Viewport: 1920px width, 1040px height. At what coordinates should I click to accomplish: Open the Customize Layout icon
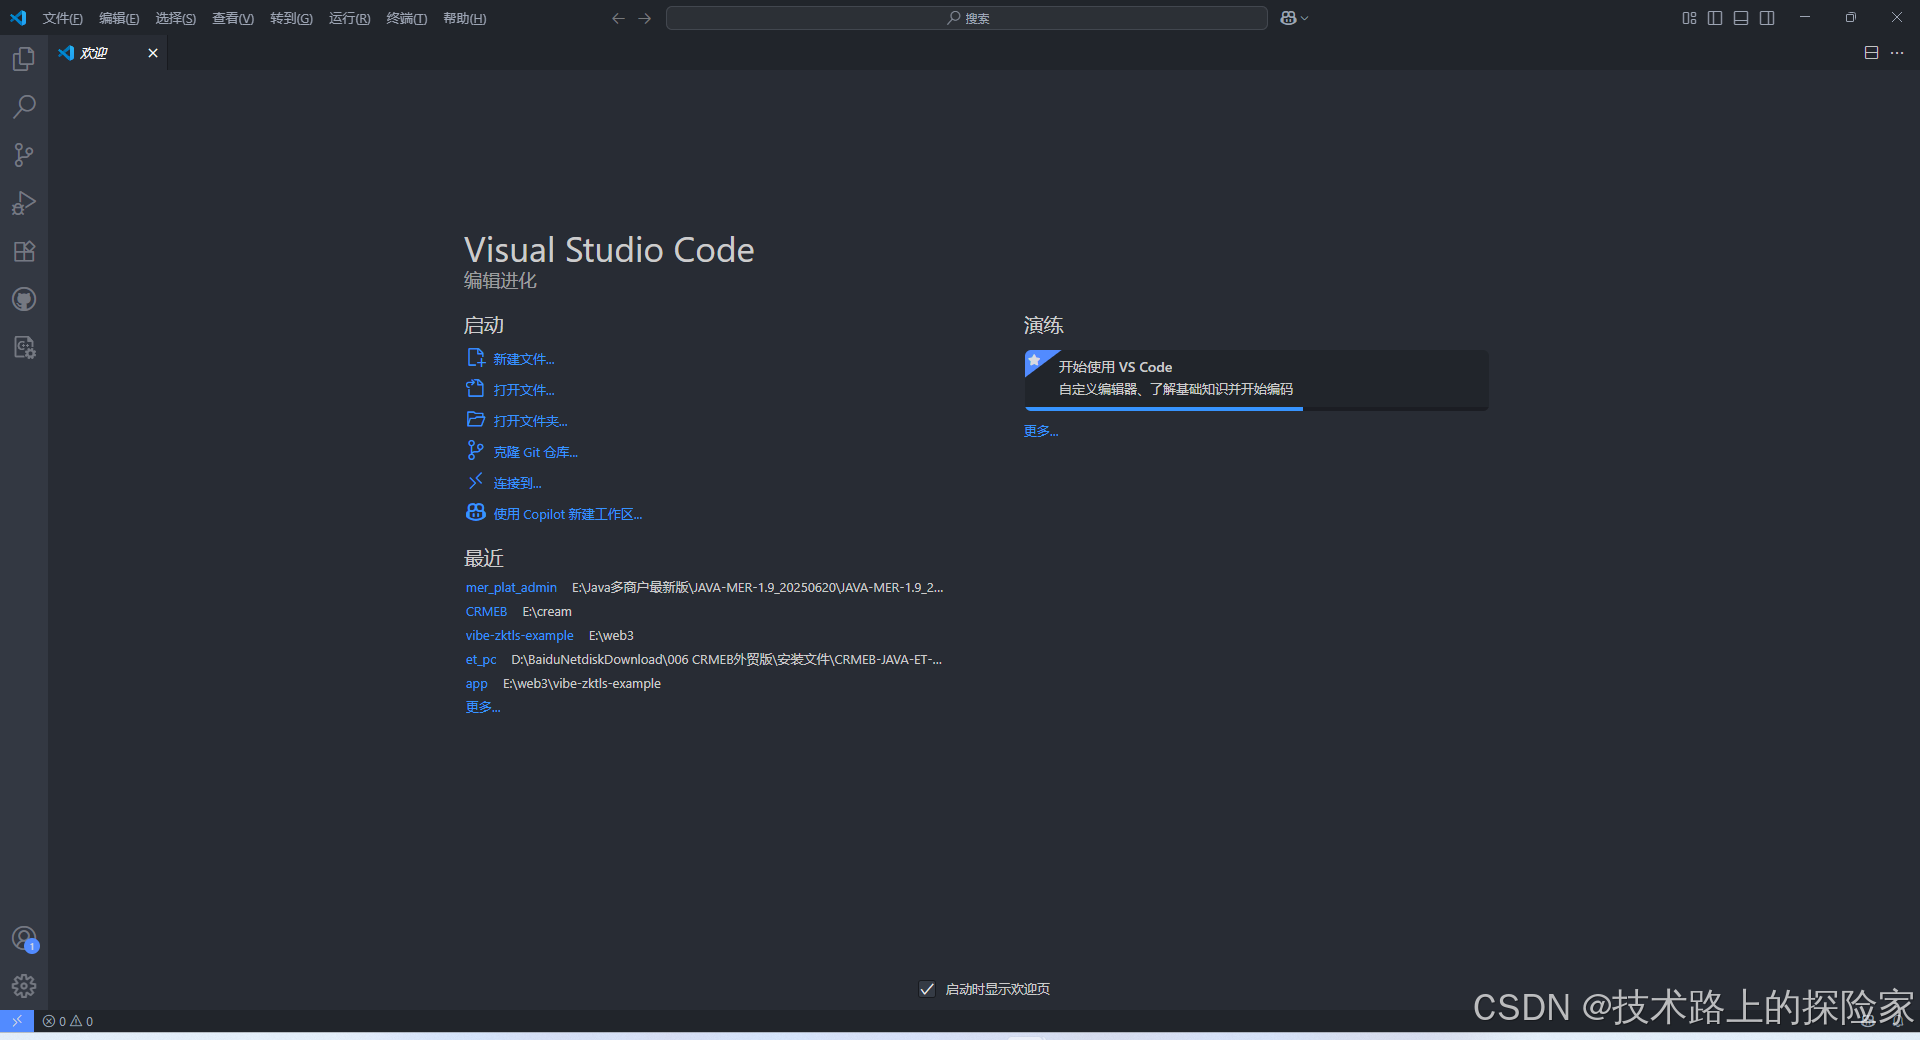1689,18
